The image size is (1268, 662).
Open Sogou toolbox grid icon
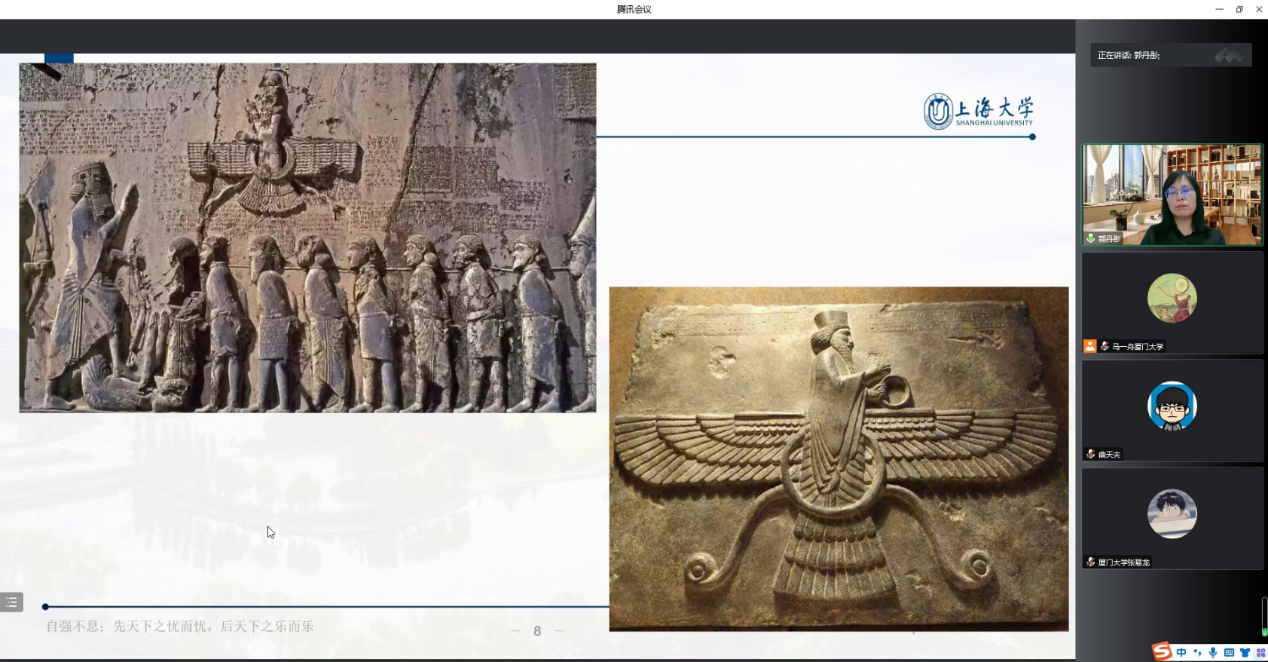point(1260,653)
